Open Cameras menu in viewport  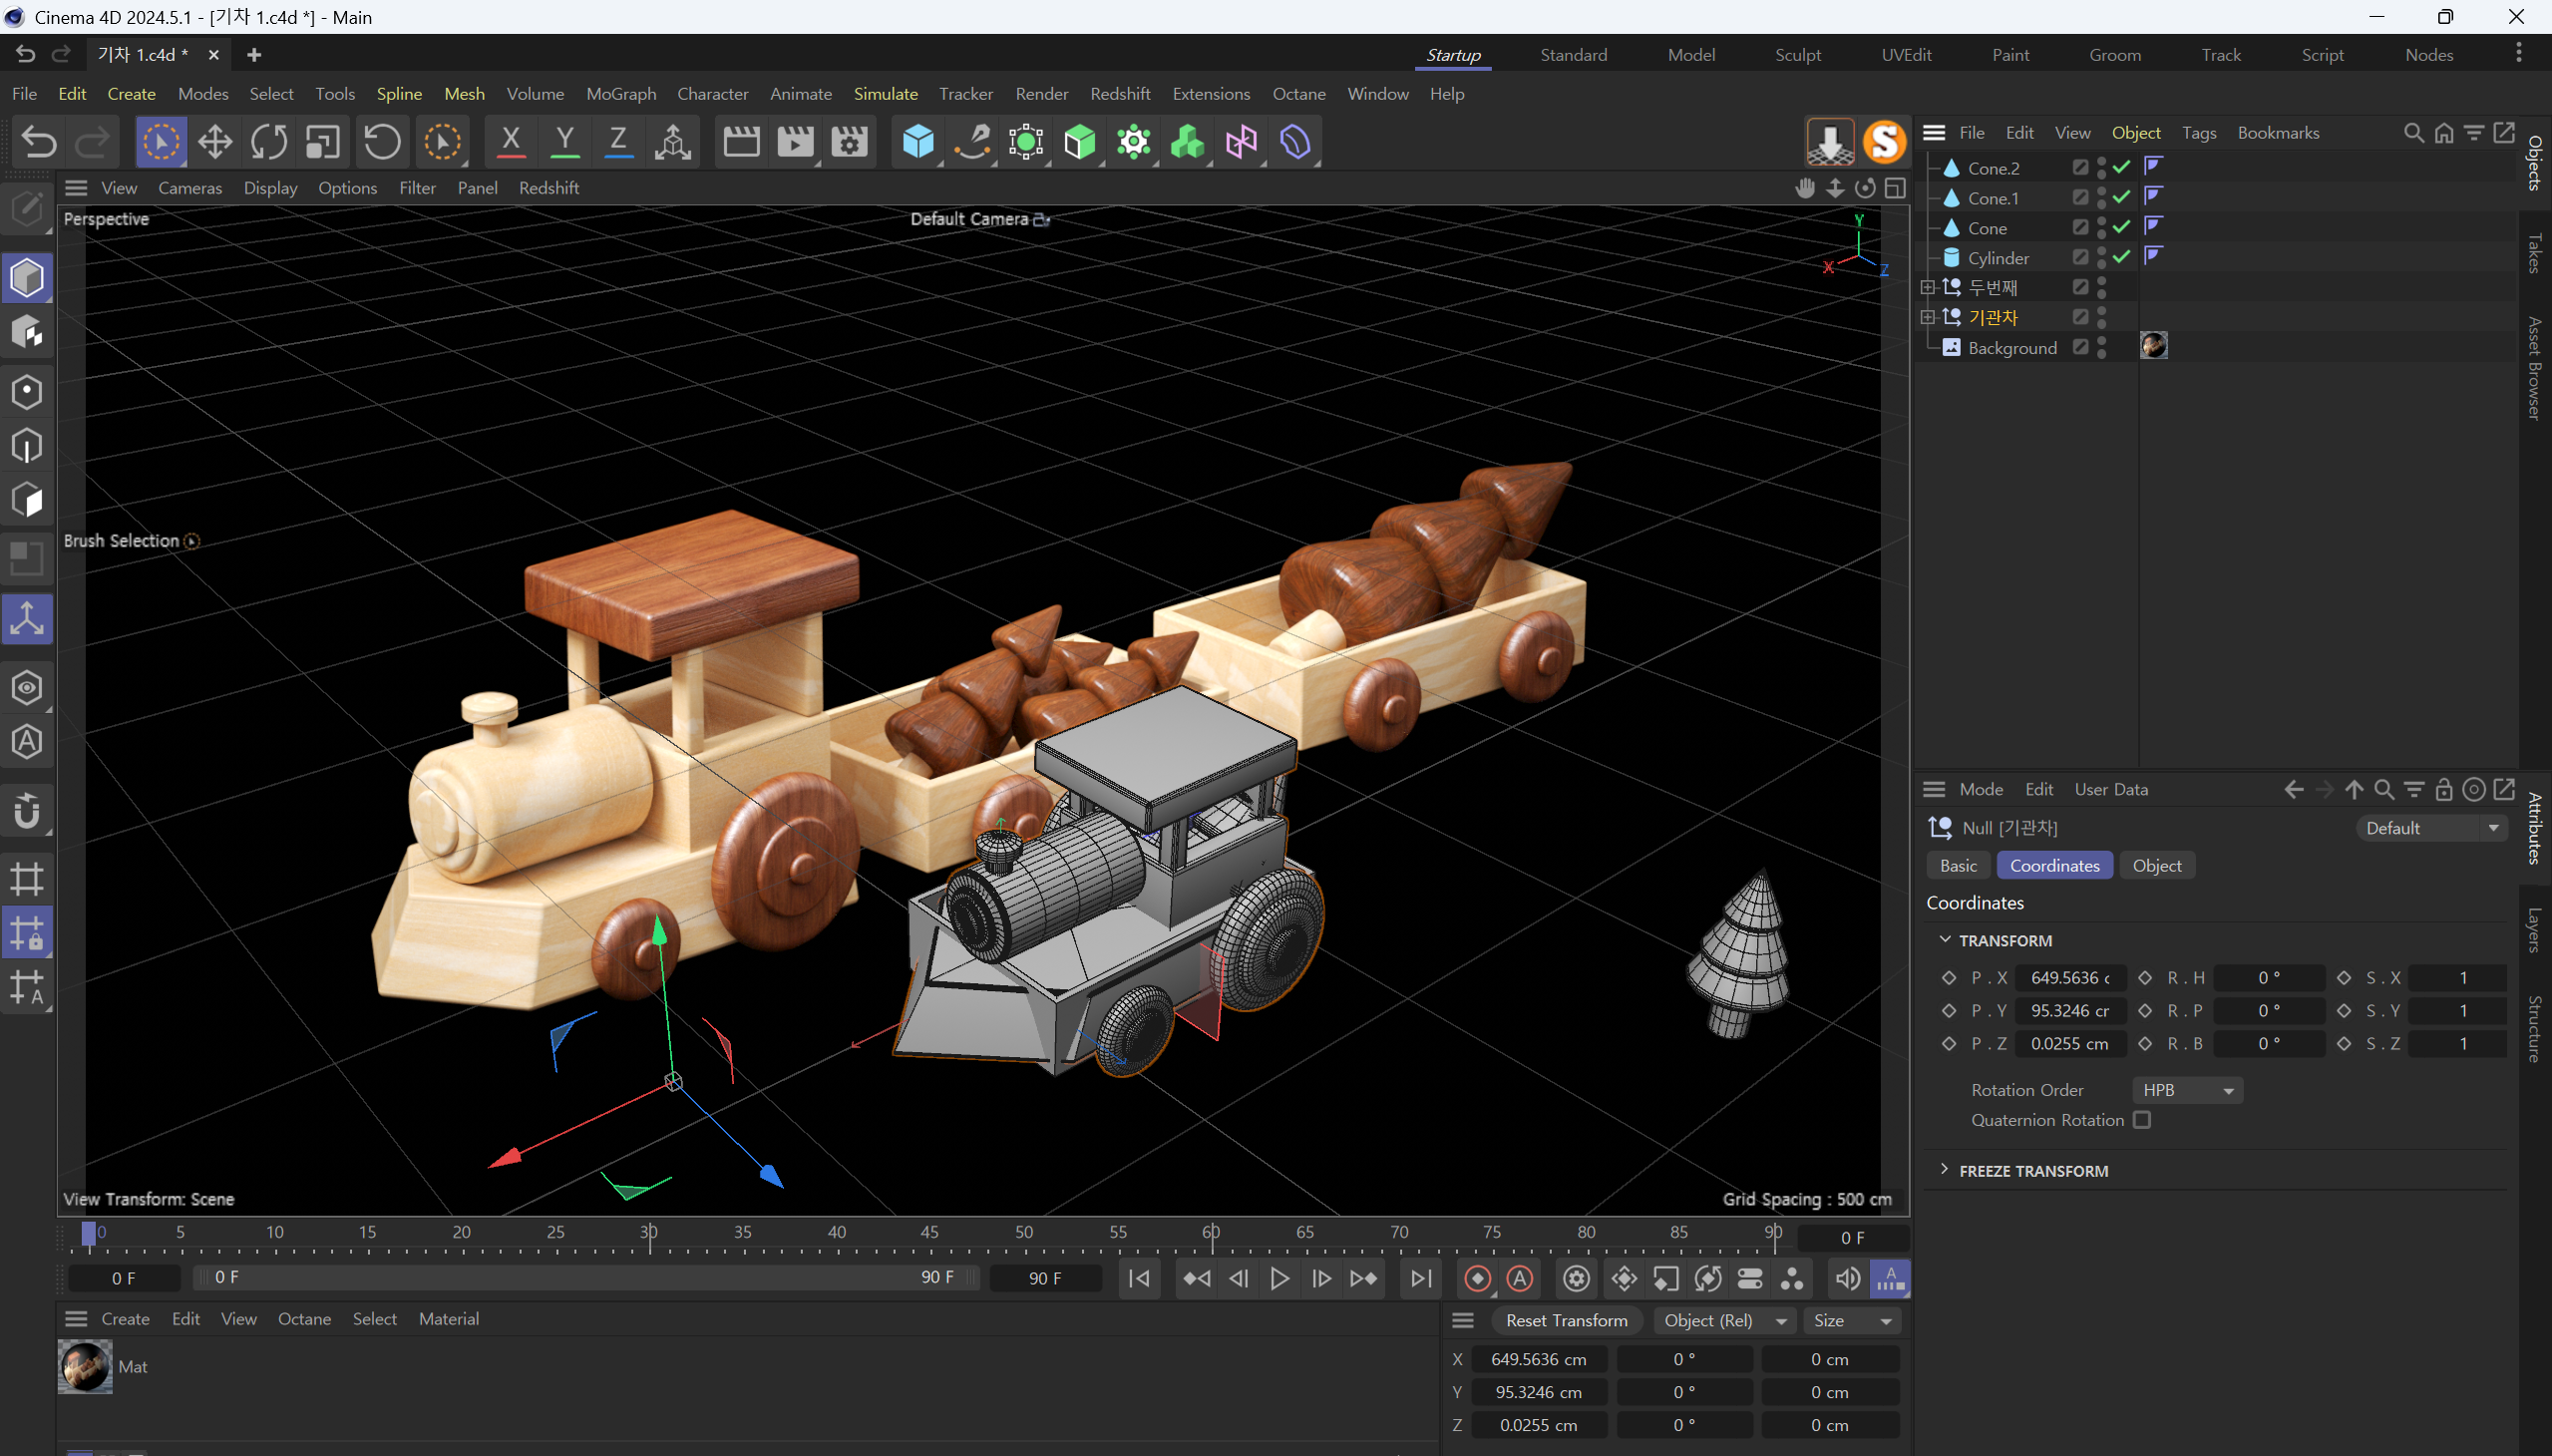pos(189,188)
